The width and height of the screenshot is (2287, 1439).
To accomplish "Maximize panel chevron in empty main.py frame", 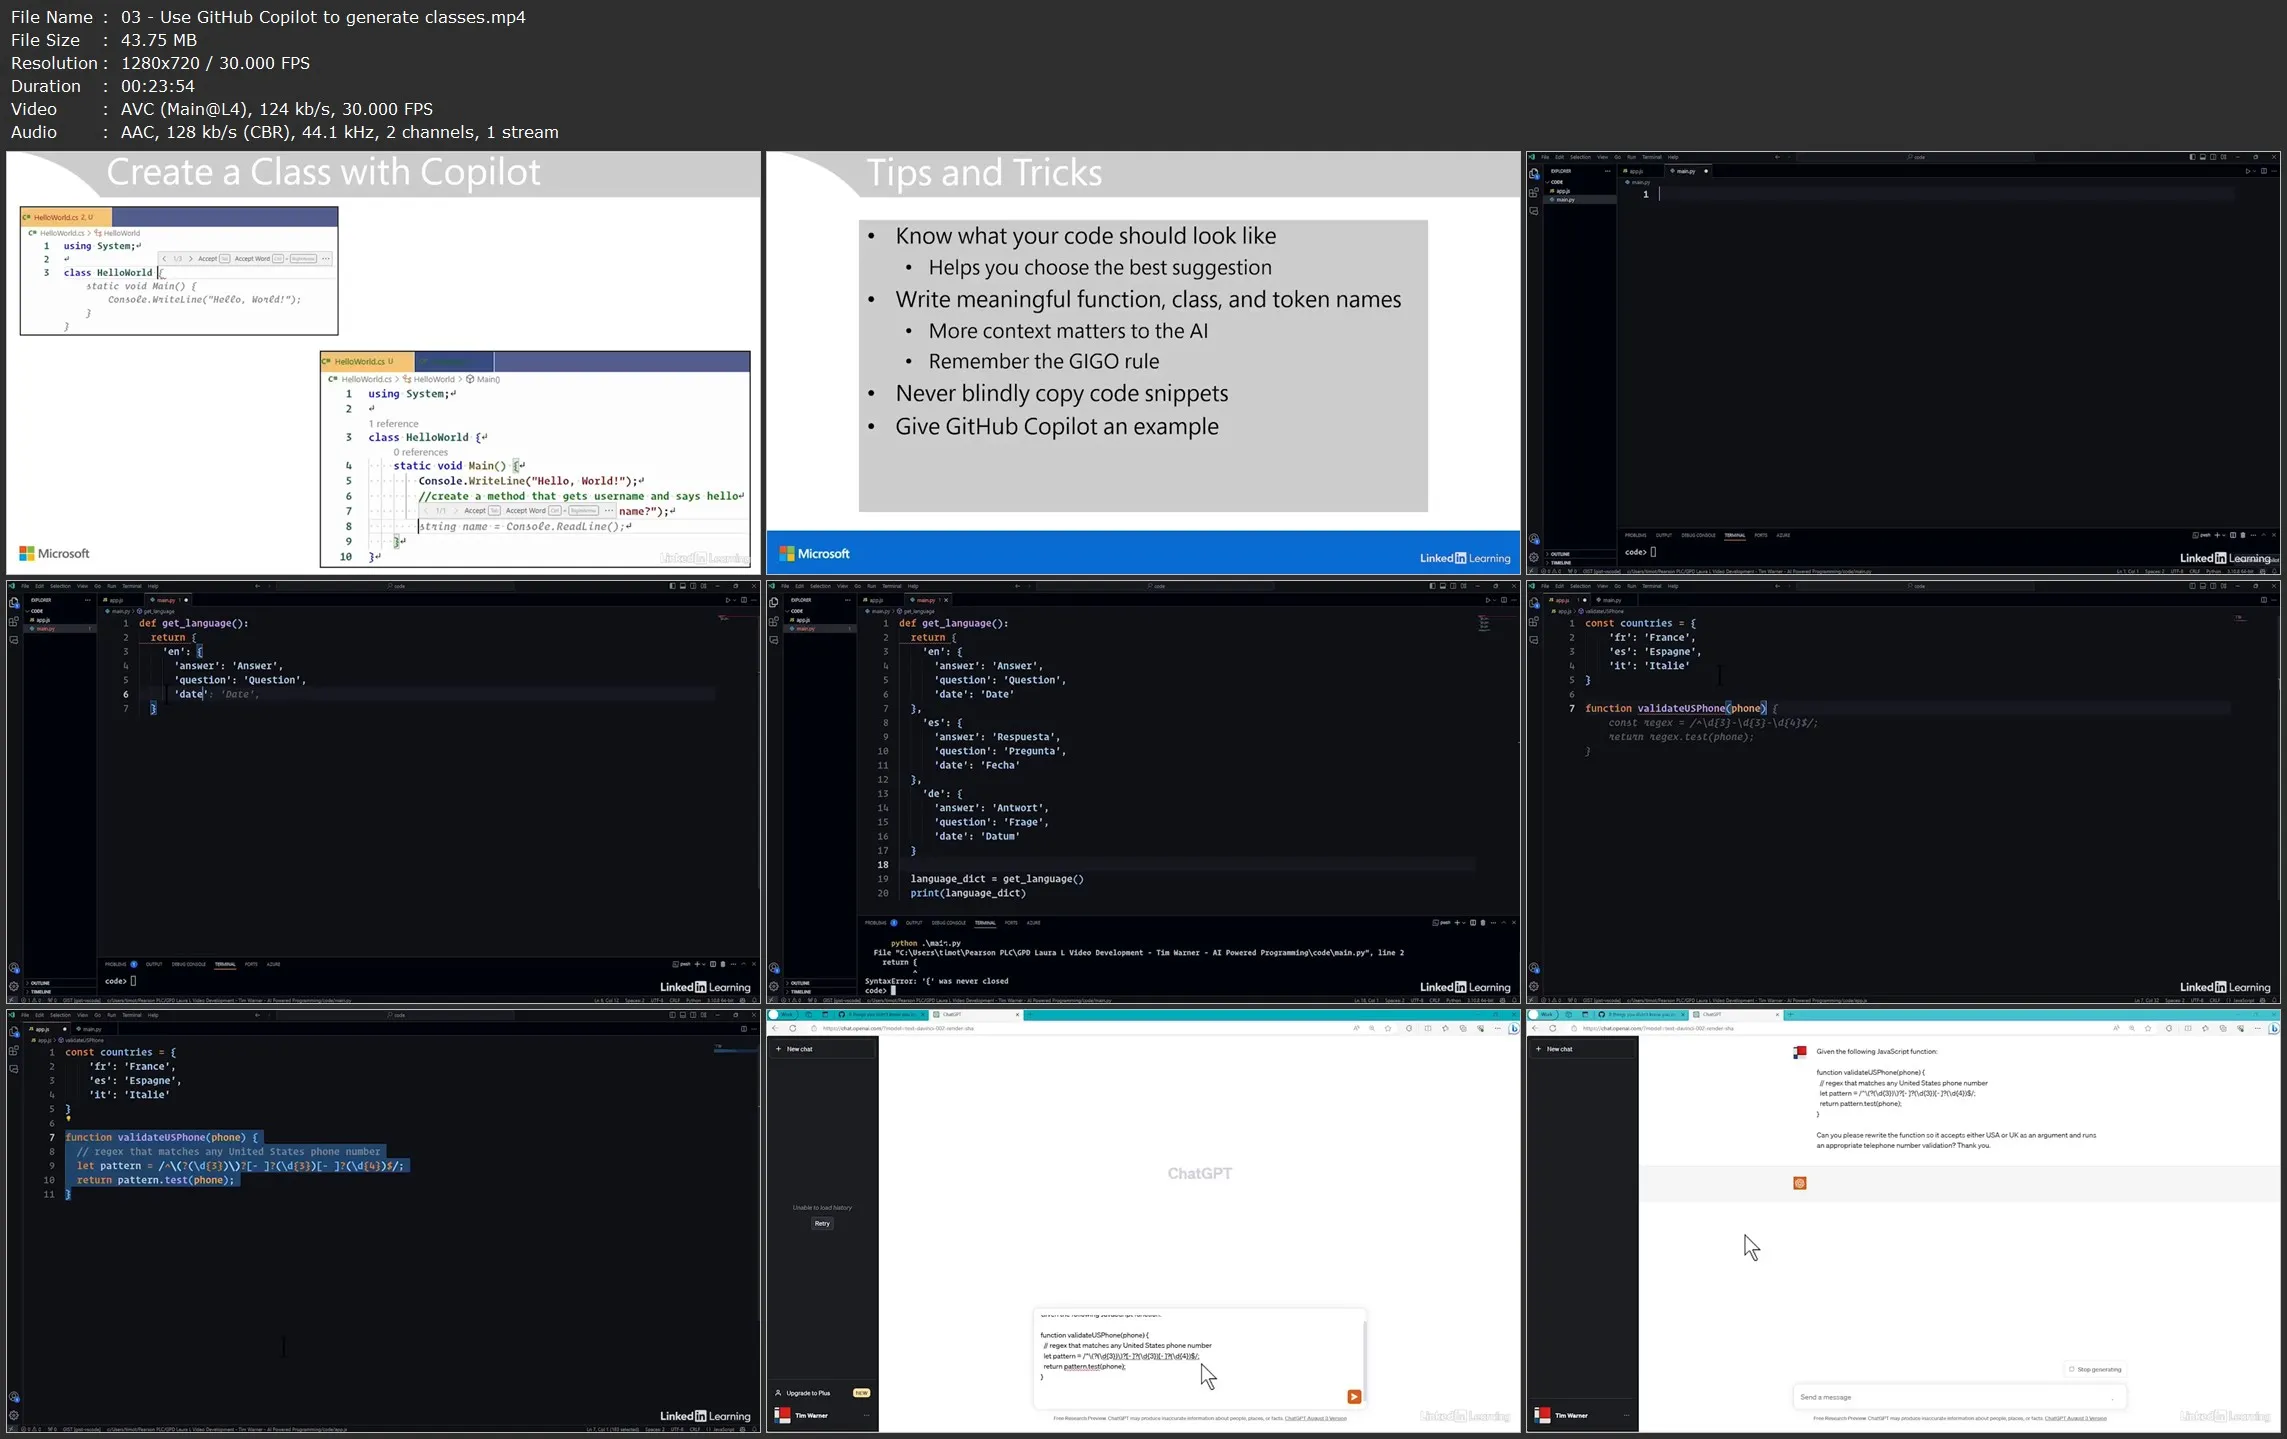I will [2263, 535].
